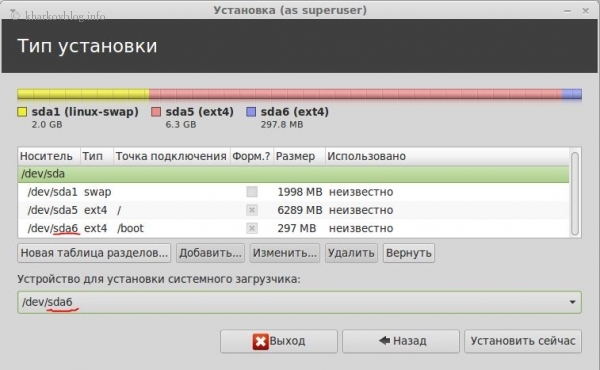
Task: Click the Удалить button
Action: coord(351,253)
